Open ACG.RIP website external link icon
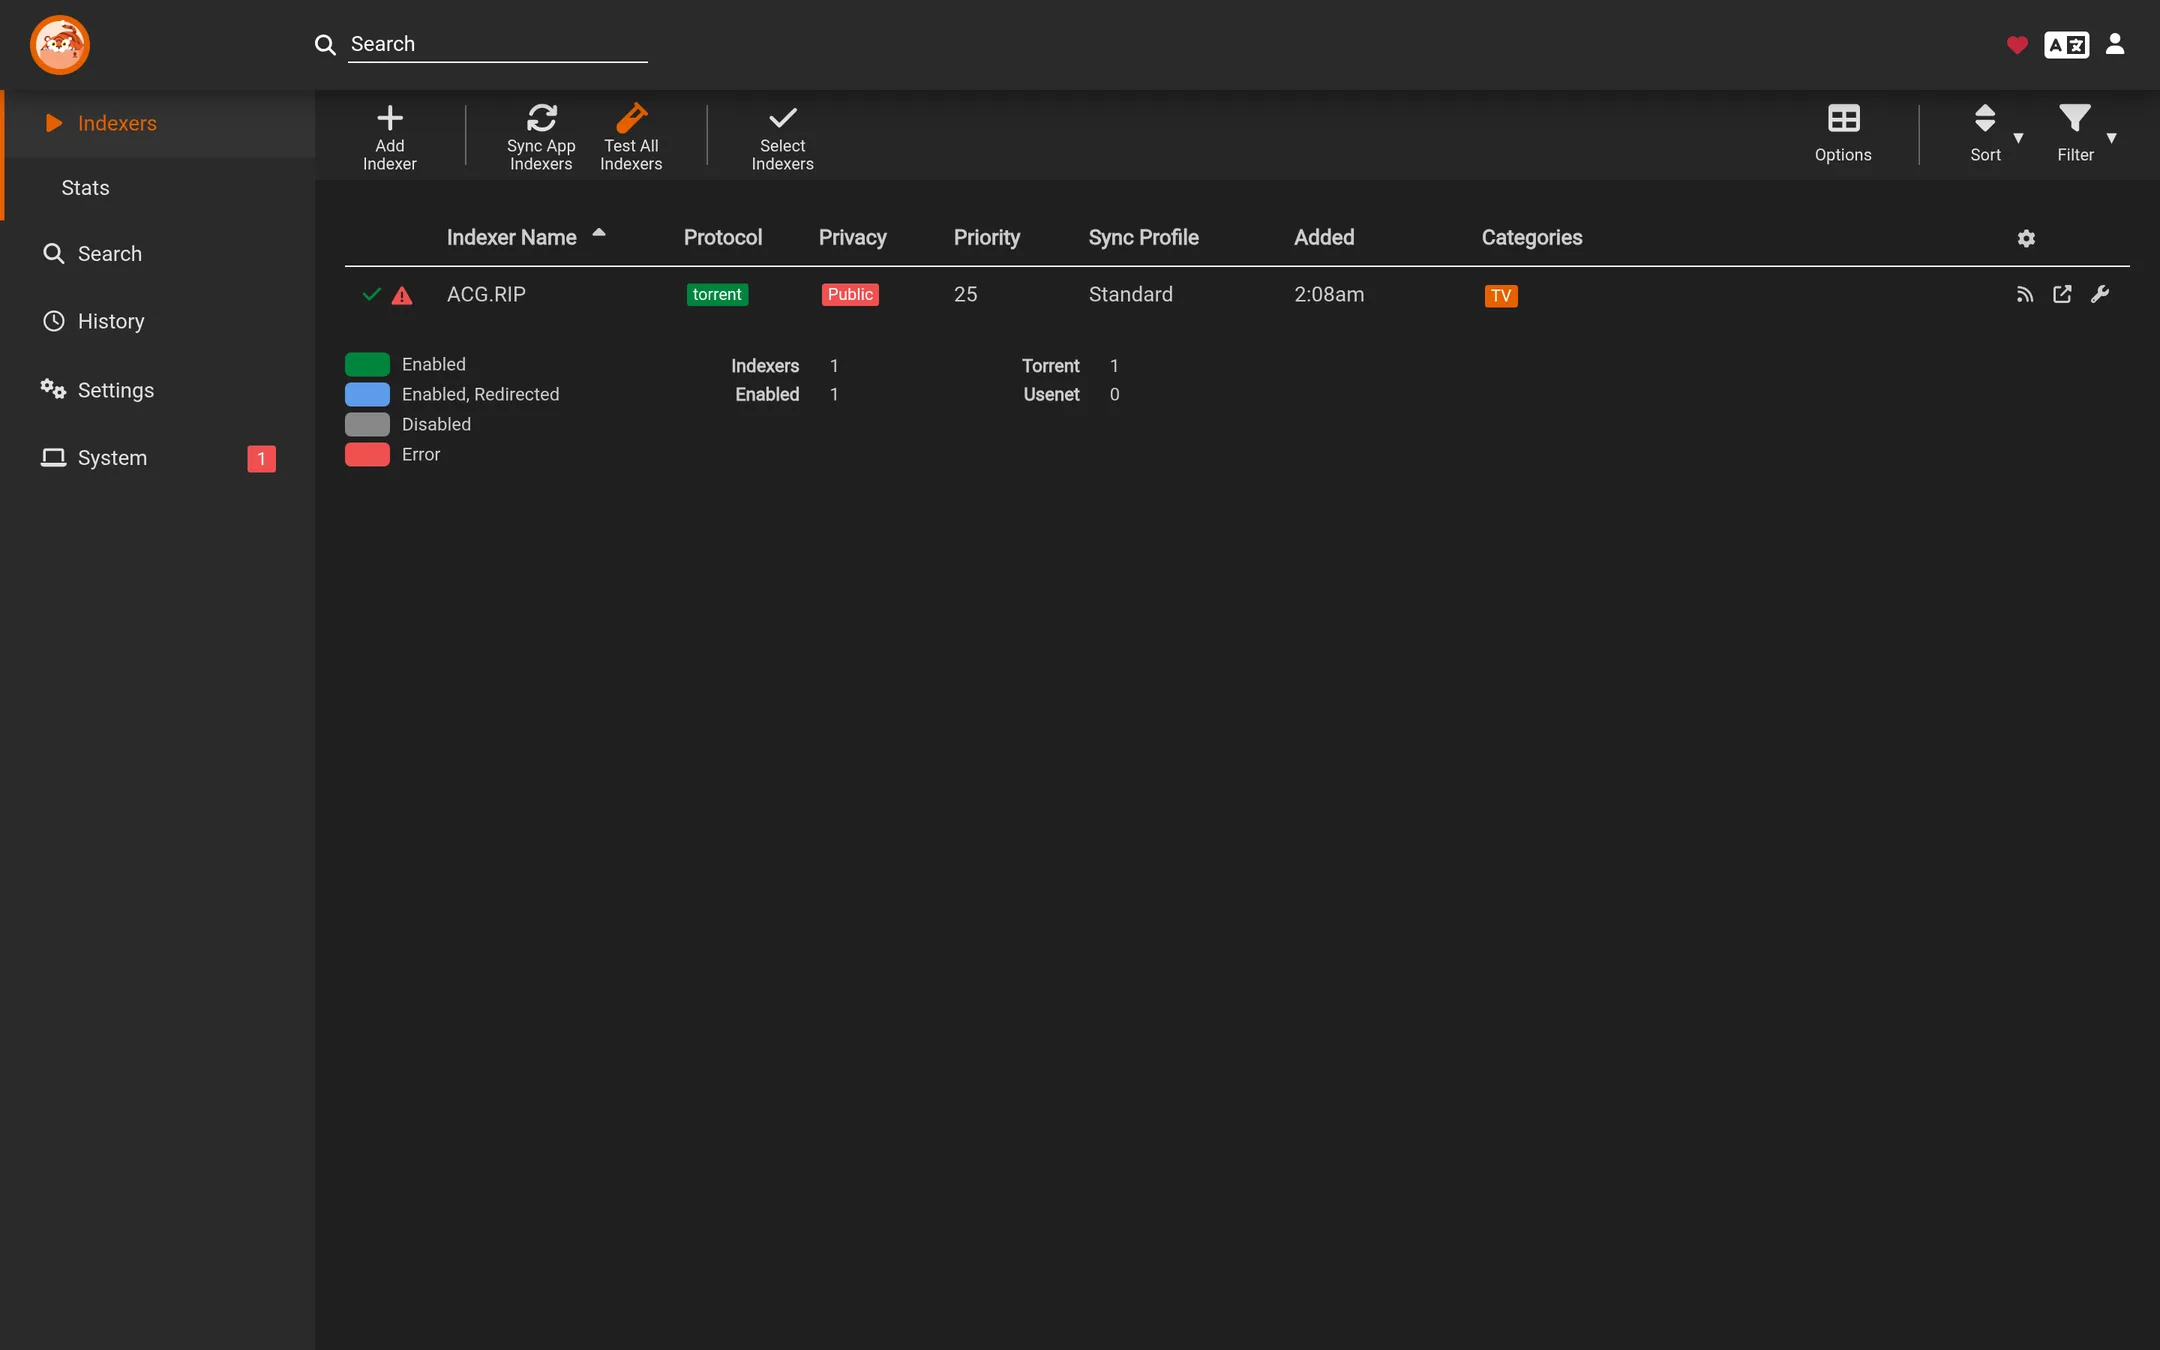Image resolution: width=2160 pixels, height=1350 pixels. [x=2062, y=294]
